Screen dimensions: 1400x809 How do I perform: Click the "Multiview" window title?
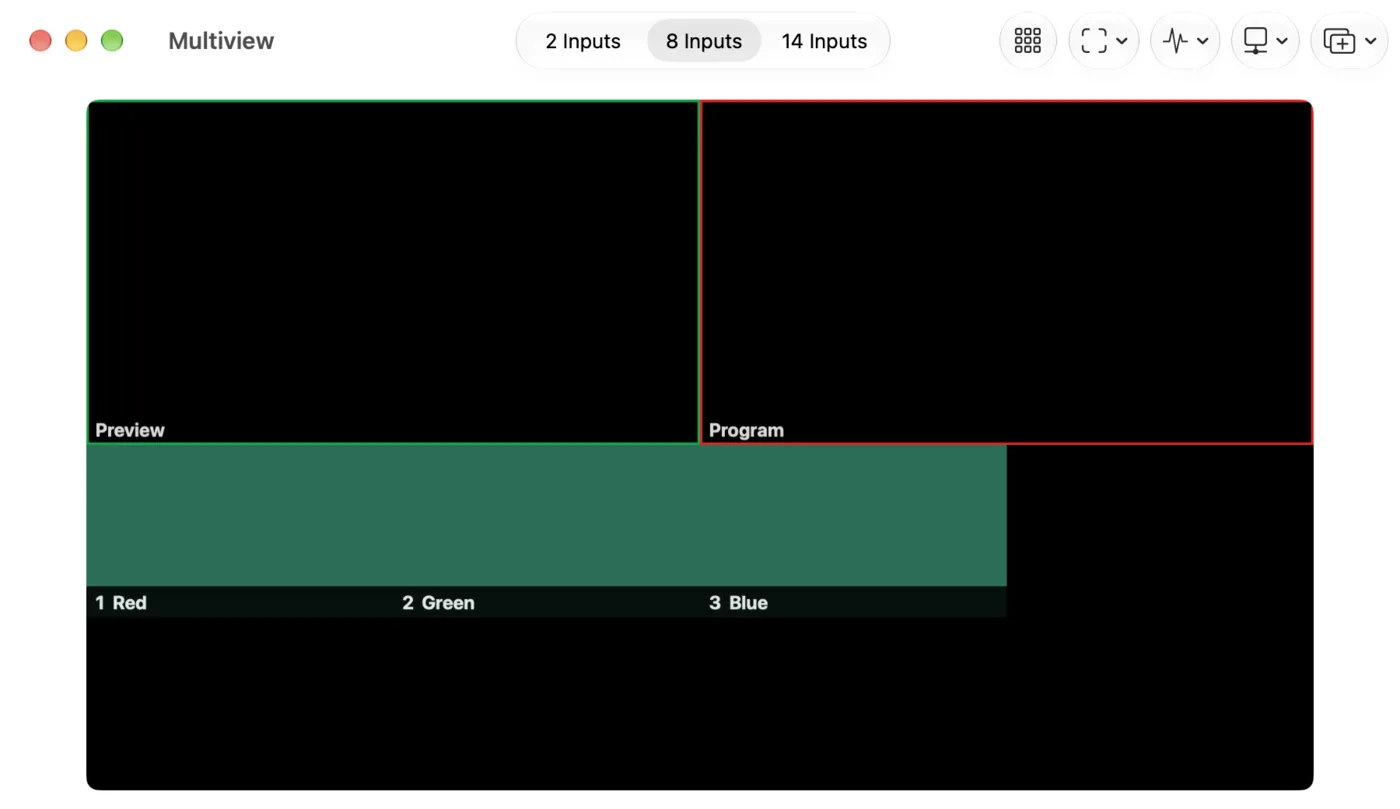point(221,41)
